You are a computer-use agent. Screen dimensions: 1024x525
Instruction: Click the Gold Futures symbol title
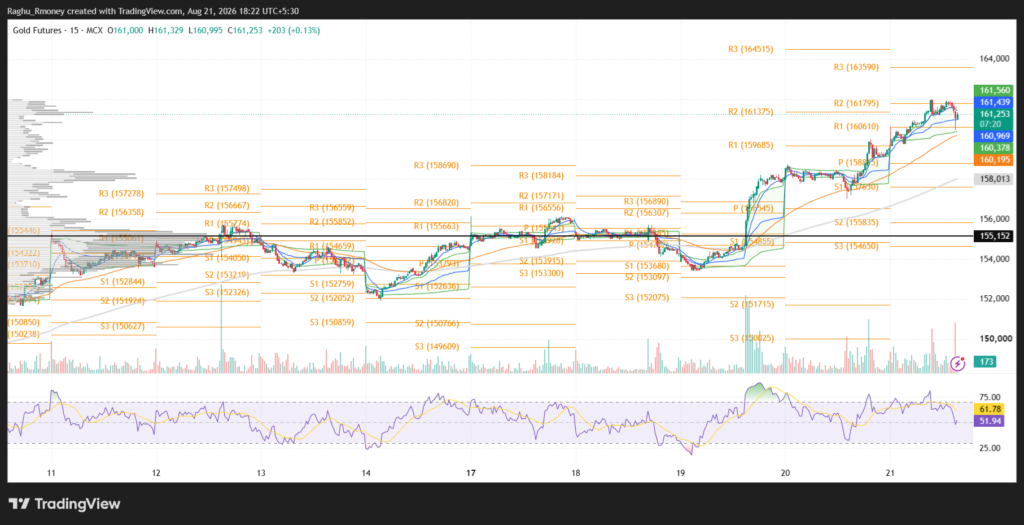37,30
